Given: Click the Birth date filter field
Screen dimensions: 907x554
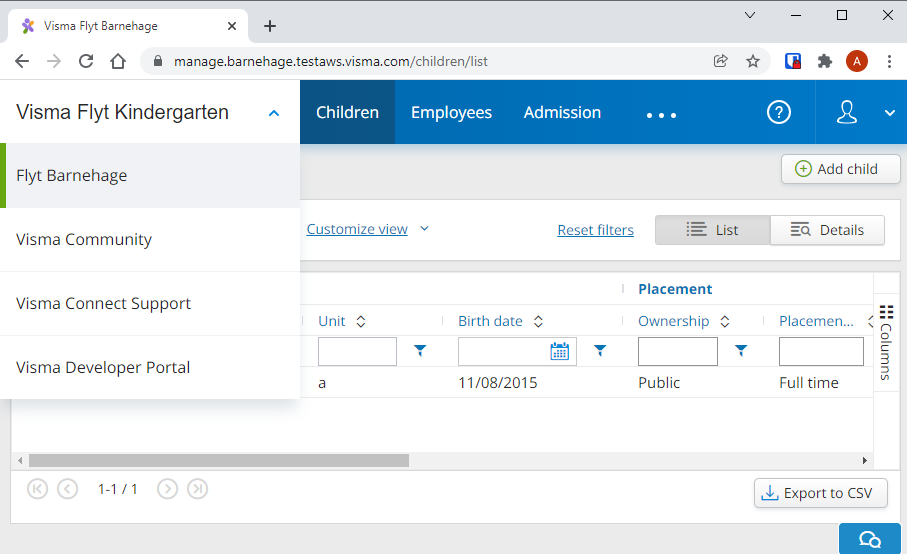Looking at the screenshot, I should point(504,352).
